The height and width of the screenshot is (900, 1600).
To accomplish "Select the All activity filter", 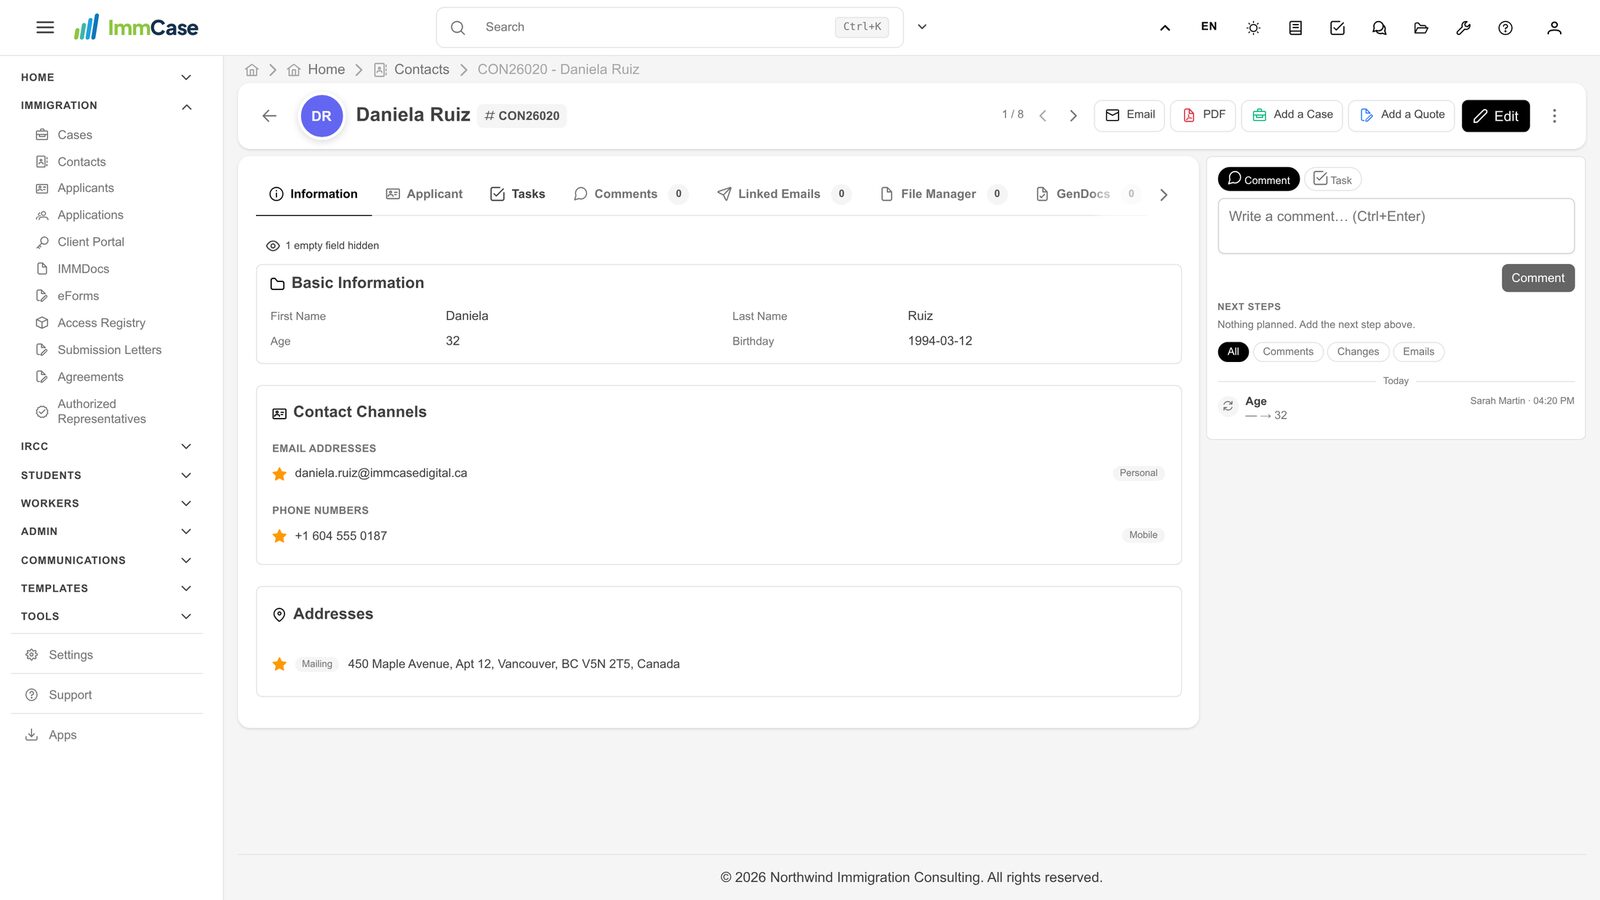I will tap(1233, 352).
